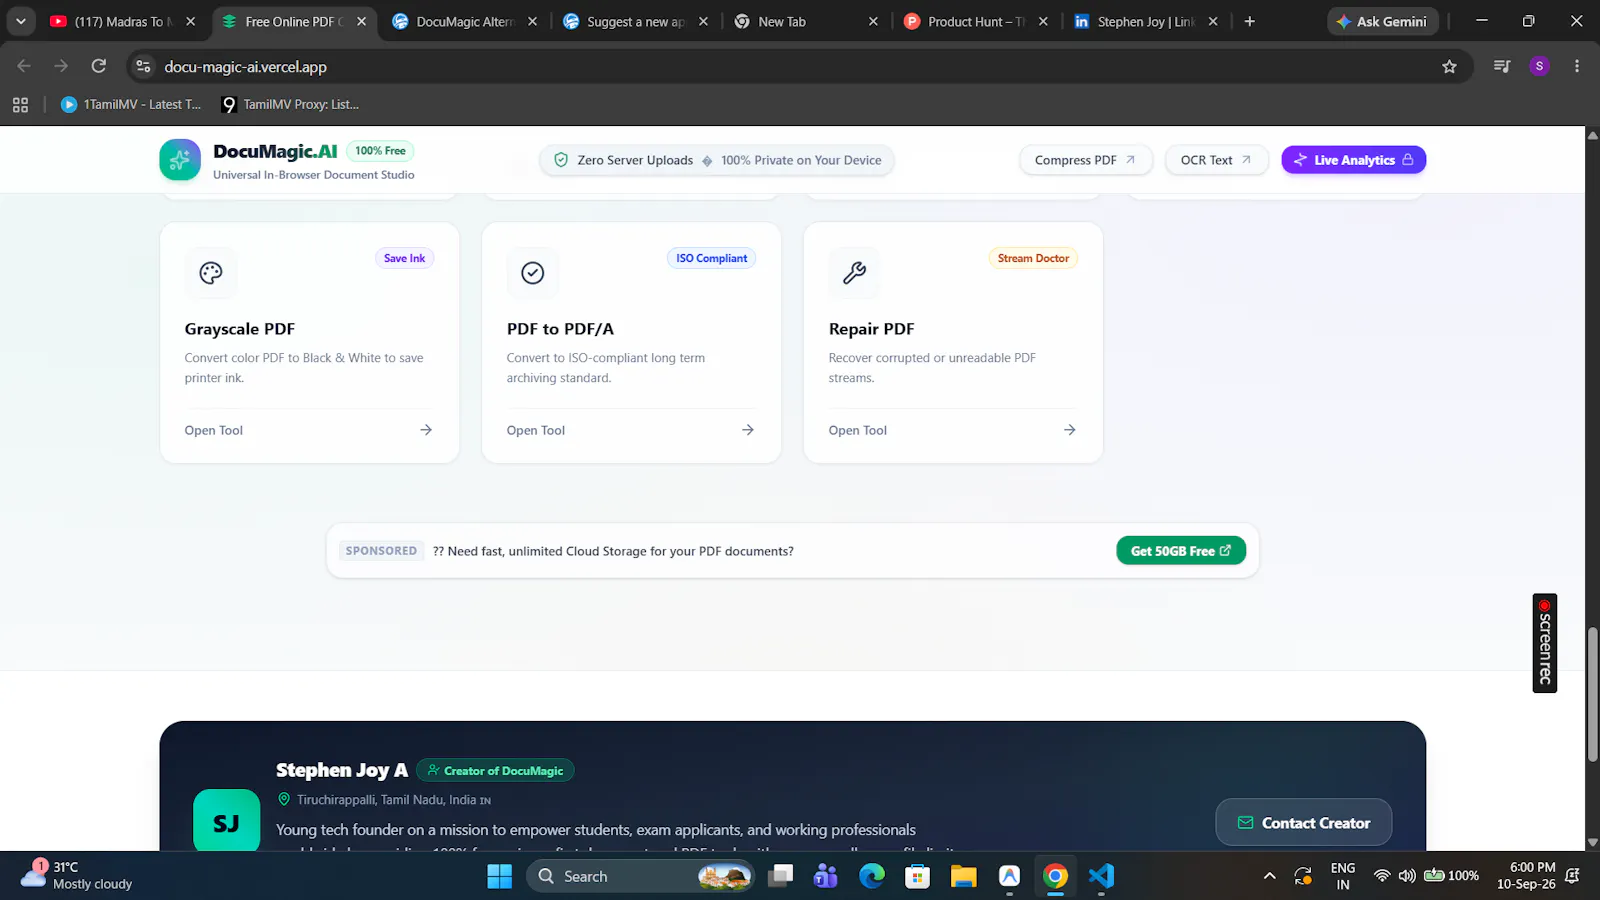Click the Stephen Joy A name heading
Screen dimensions: 1600x900
(342, 770)
